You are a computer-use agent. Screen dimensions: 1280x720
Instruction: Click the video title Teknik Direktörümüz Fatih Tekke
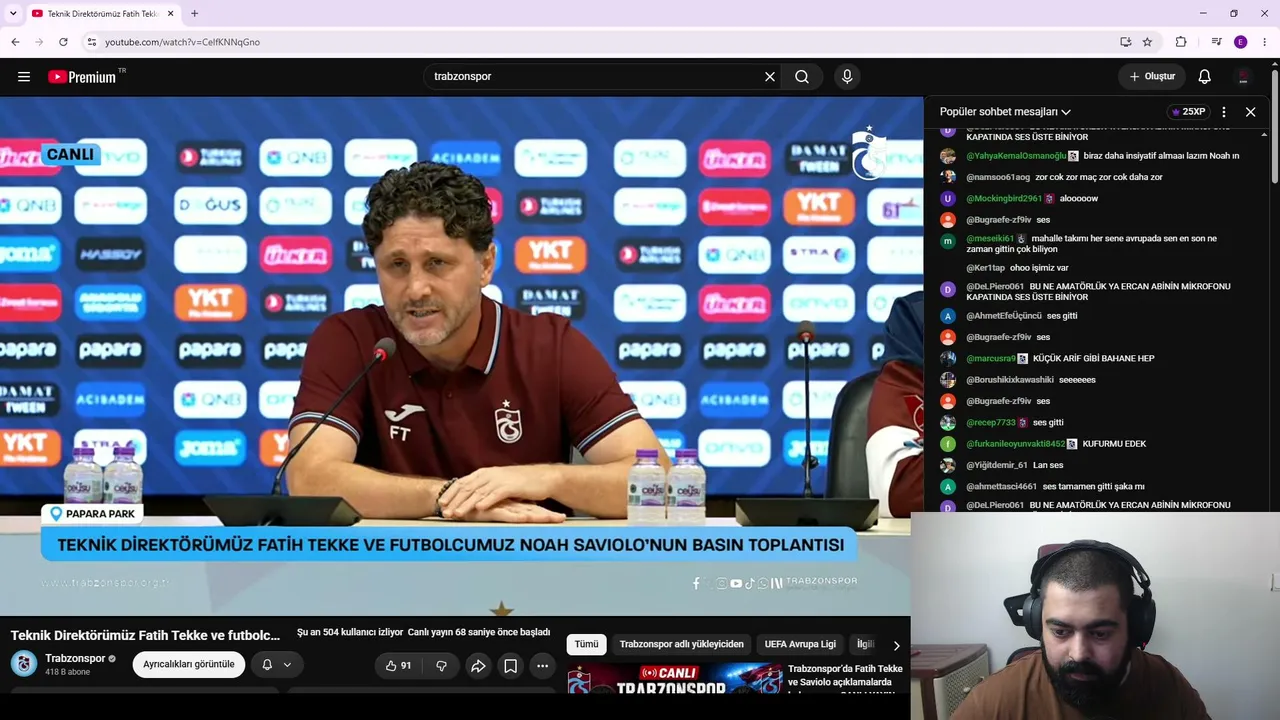coord(145,636)
